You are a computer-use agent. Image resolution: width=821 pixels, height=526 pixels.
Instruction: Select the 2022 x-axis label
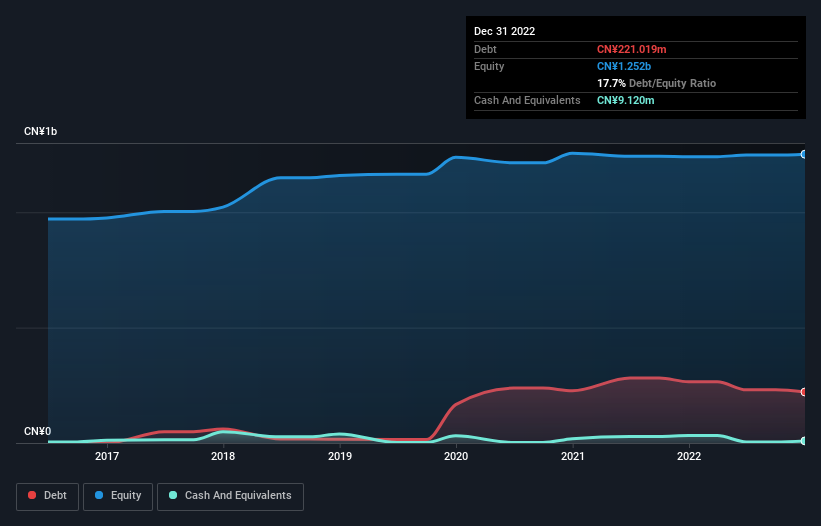[x=689, y=456]
